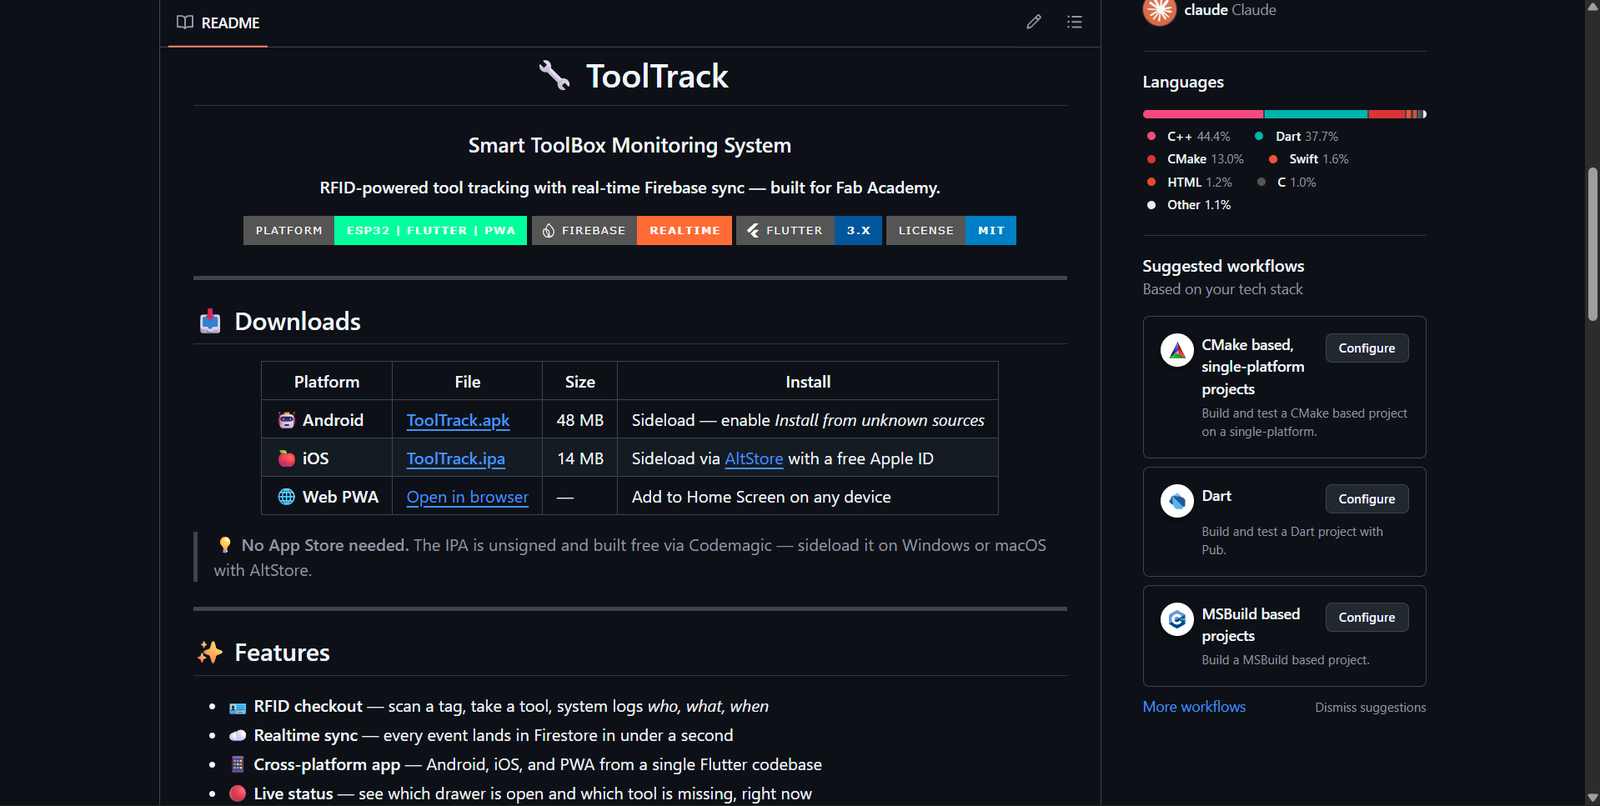
Task: Click the iOS apple icon in table
Action: pyautogui.click(x=287, y=458)
